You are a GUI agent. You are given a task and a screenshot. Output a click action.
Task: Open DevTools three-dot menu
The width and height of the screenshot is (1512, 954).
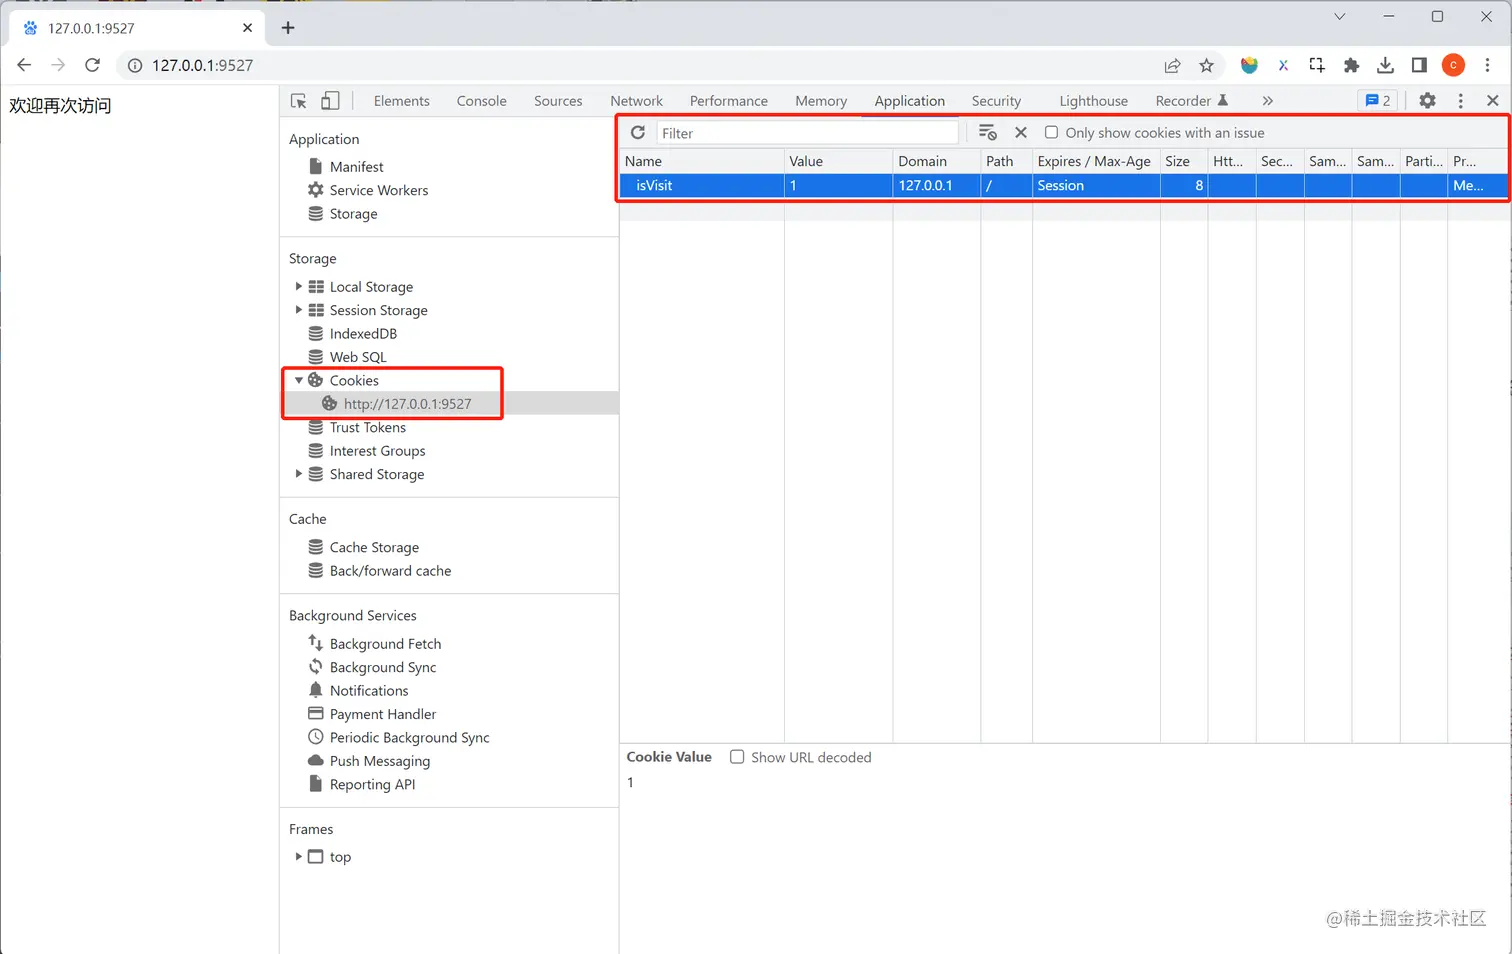pos(1460,101)
